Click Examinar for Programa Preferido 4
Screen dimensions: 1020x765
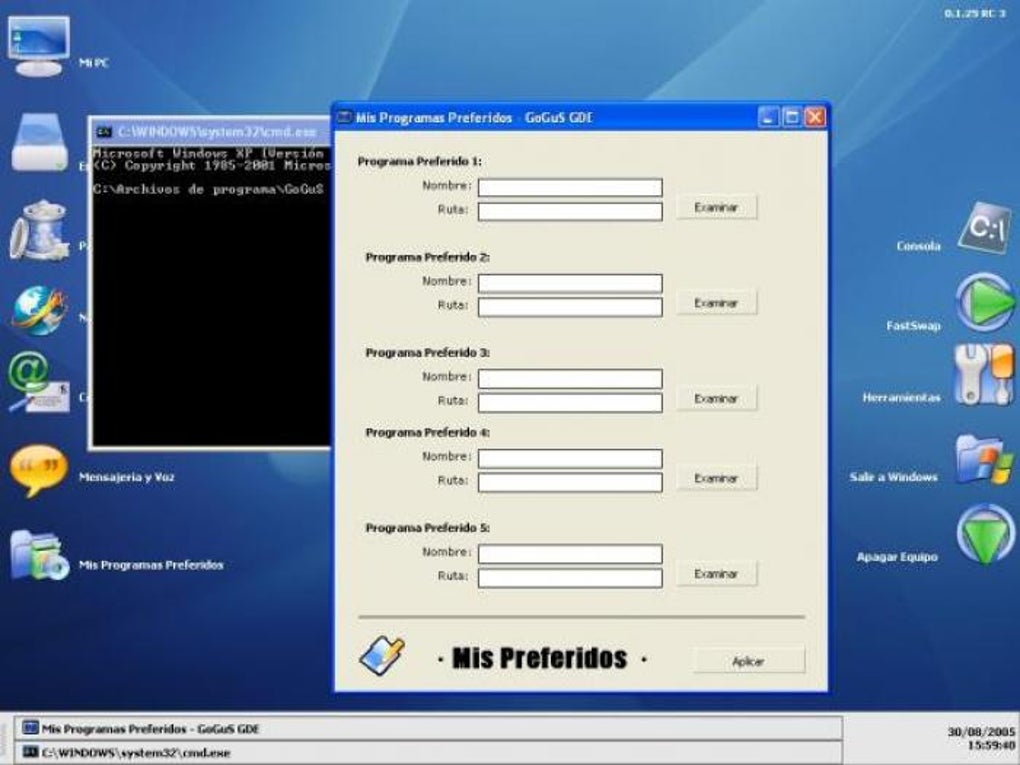click(716, 478)
